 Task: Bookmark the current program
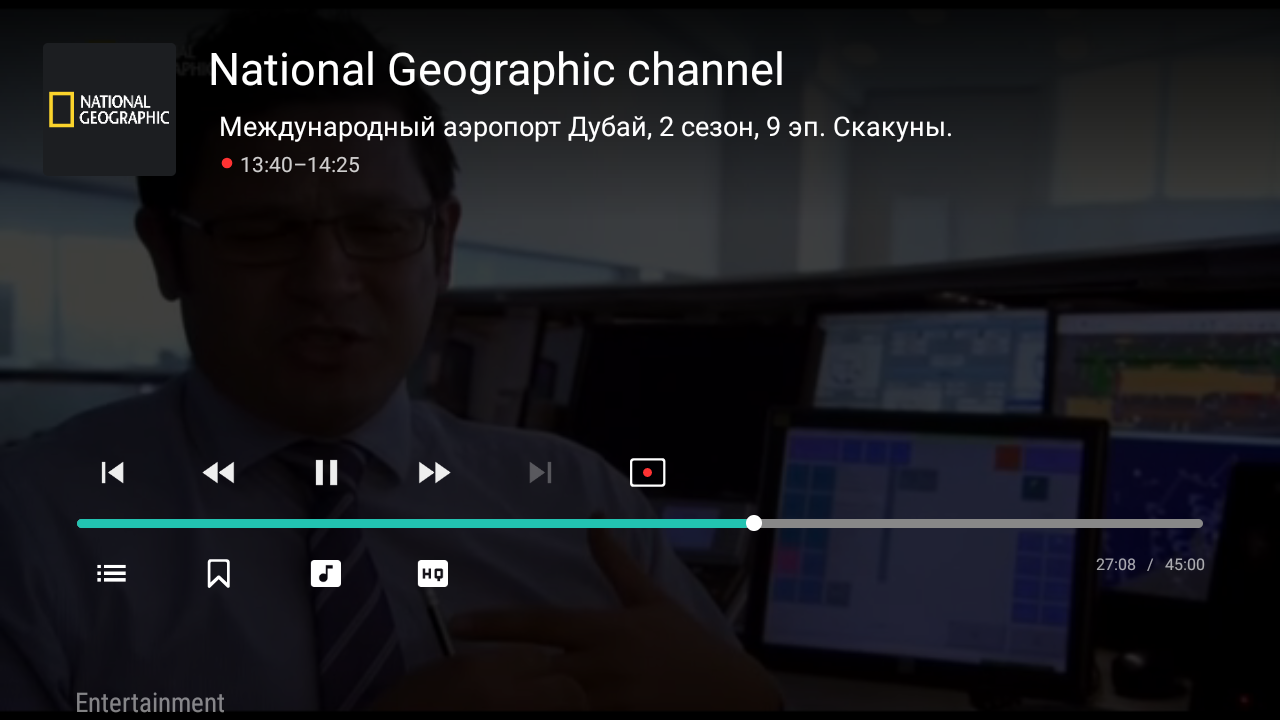tap(219, 573)
